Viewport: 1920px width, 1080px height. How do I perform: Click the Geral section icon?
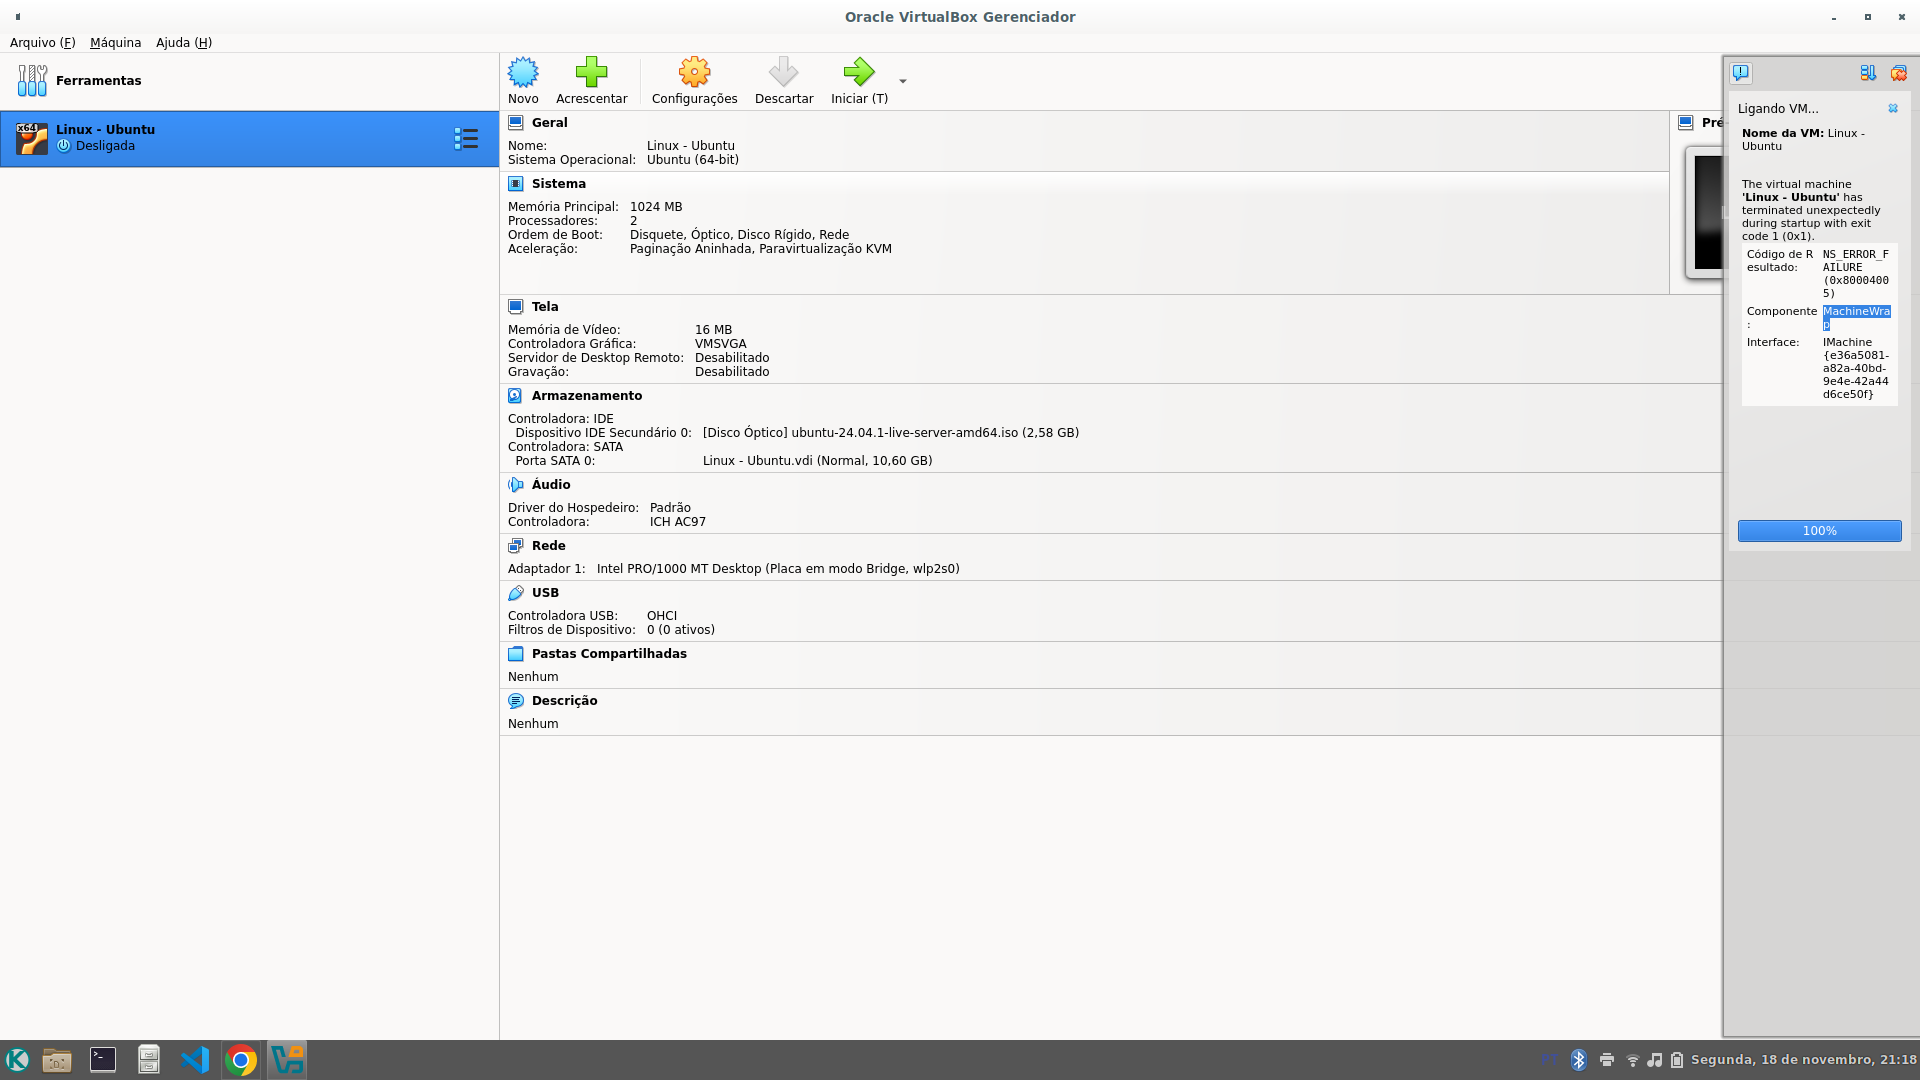click(516, 122)
